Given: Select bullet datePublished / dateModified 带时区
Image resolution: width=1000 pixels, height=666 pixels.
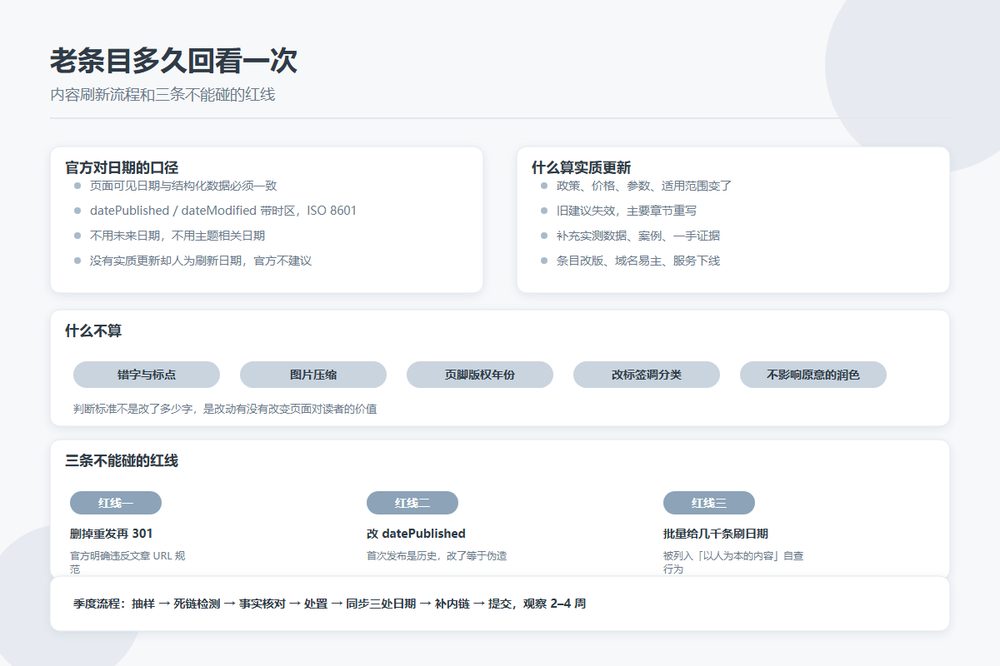Looking at the screenshot, I should tap(223, 211).
